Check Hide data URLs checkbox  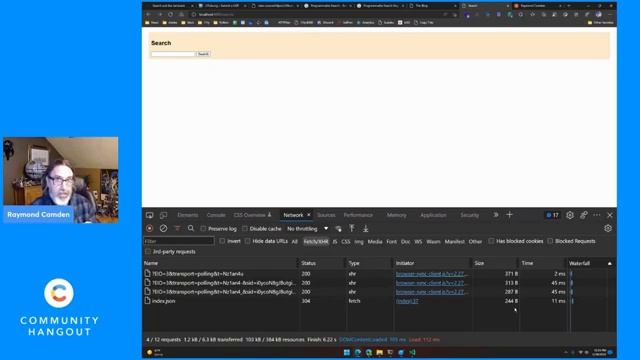[248, 241]
